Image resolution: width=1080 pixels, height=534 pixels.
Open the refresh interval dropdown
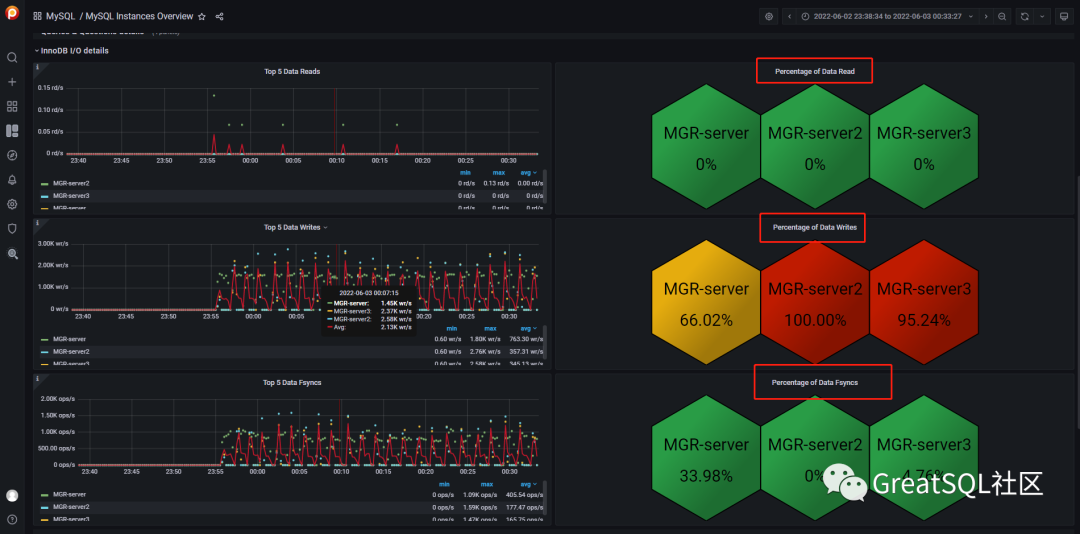(1041, 16)
